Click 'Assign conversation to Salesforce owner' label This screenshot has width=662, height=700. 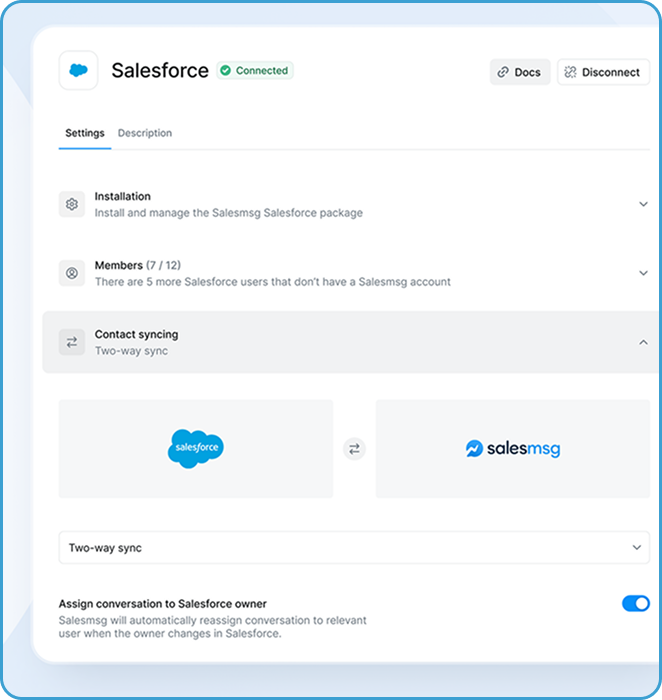click(163, 604)
